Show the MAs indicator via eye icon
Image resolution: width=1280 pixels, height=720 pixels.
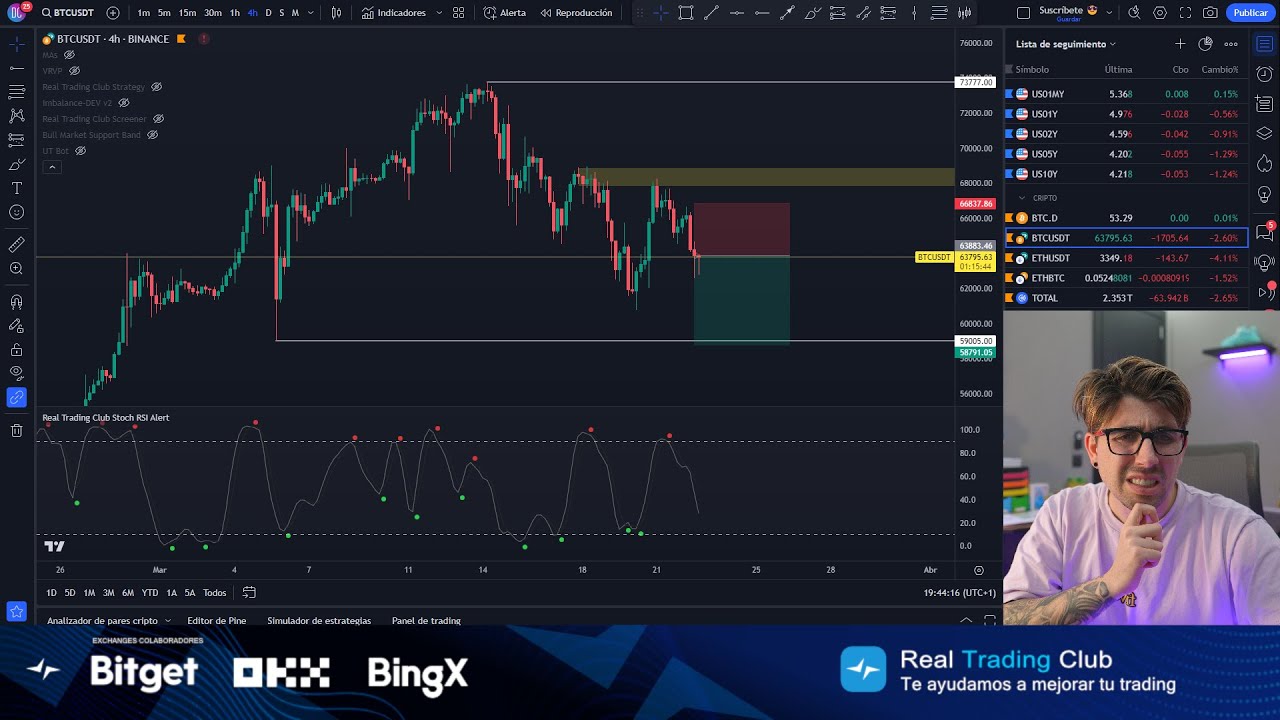[69, 55]
